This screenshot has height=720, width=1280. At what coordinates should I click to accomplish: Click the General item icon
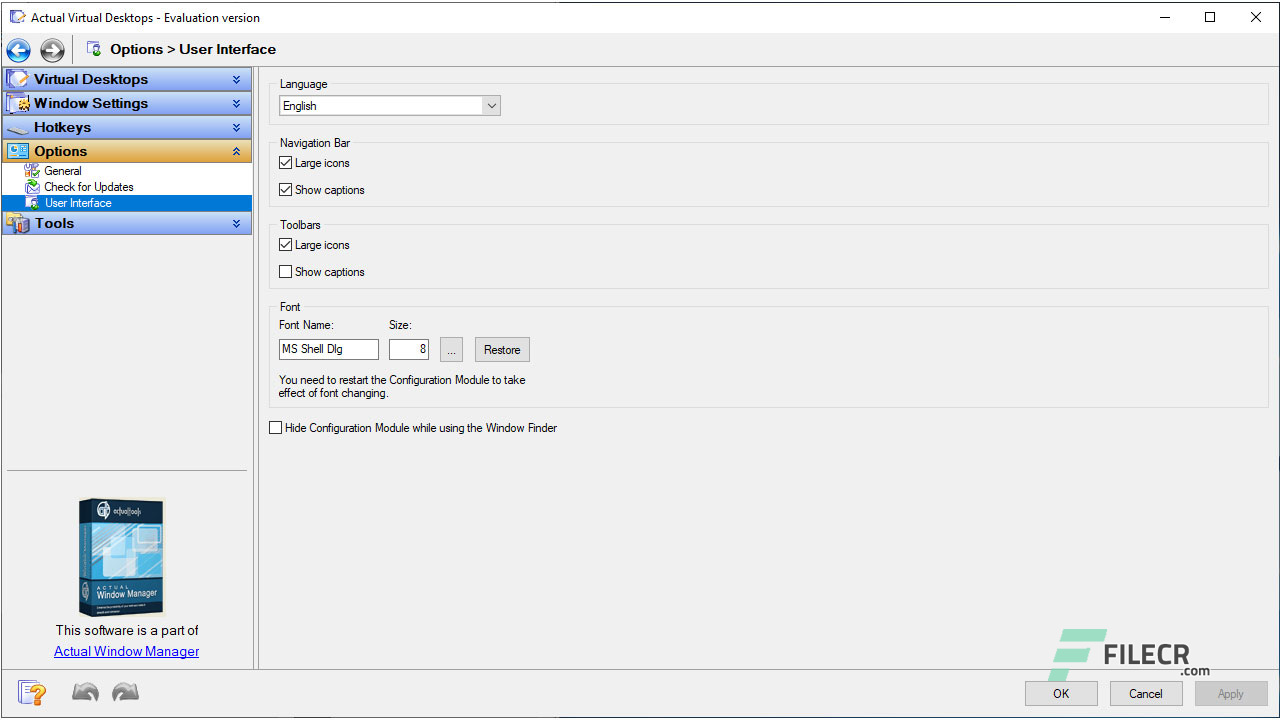[33, 171]
